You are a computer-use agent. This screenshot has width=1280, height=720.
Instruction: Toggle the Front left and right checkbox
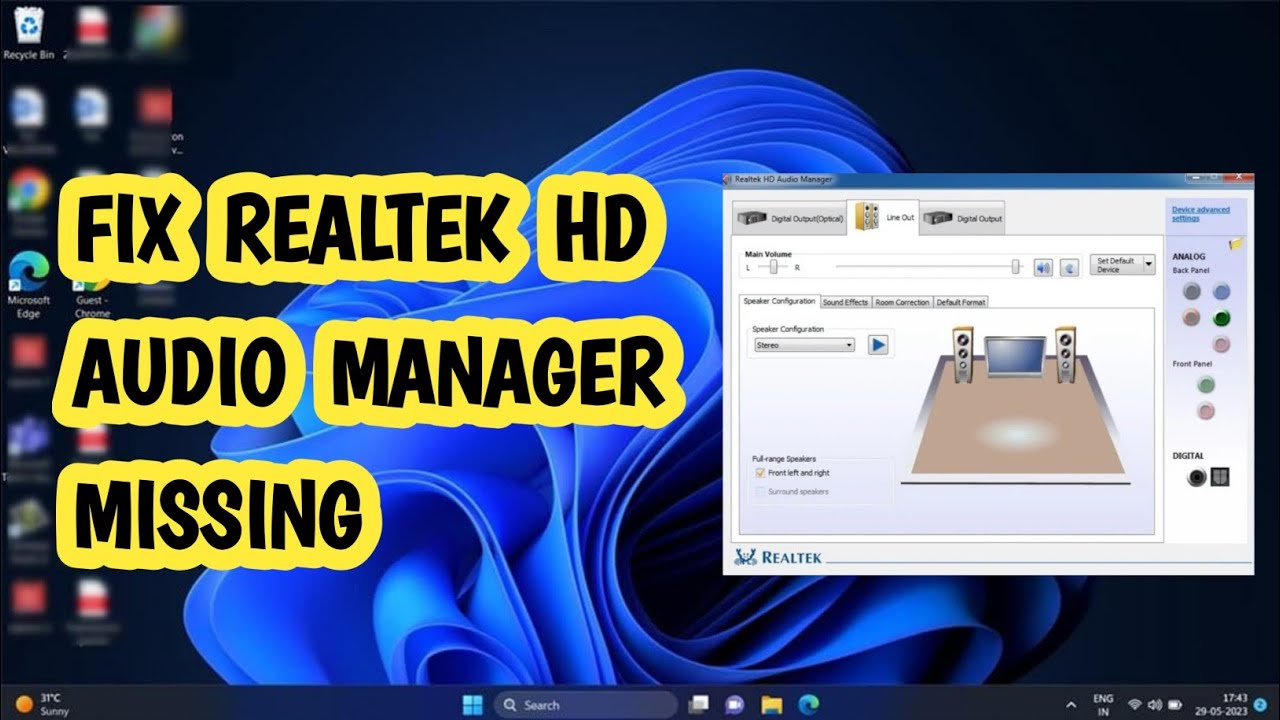pos(761,473)
